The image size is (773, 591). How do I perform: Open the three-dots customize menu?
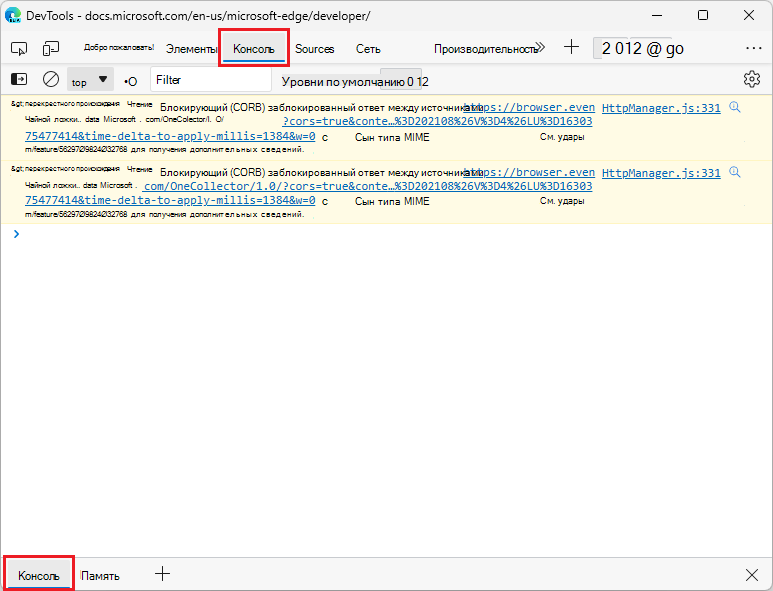(754, 48)
